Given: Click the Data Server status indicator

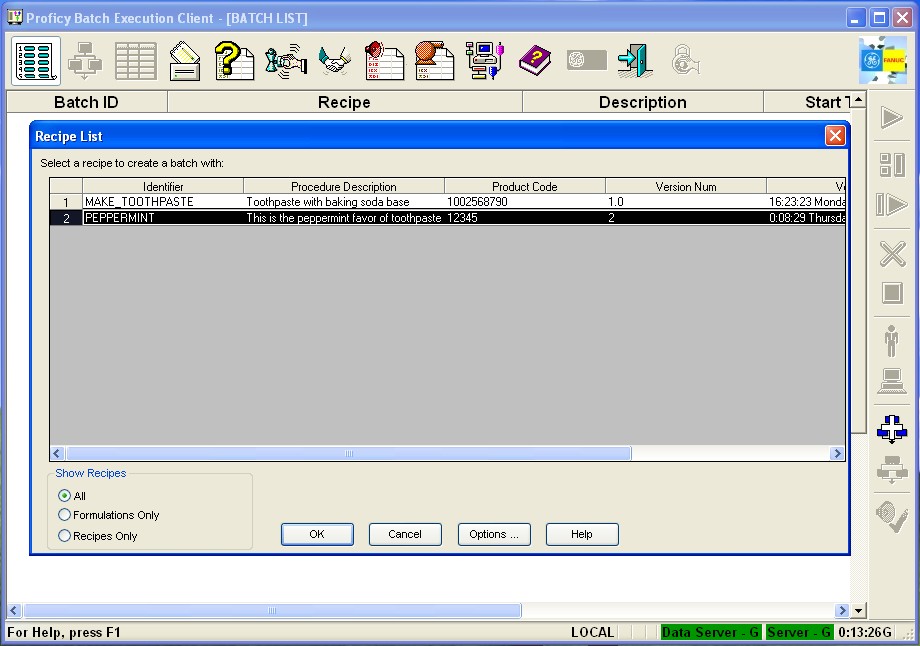Looking at the screenshot, I should point(711,633).
